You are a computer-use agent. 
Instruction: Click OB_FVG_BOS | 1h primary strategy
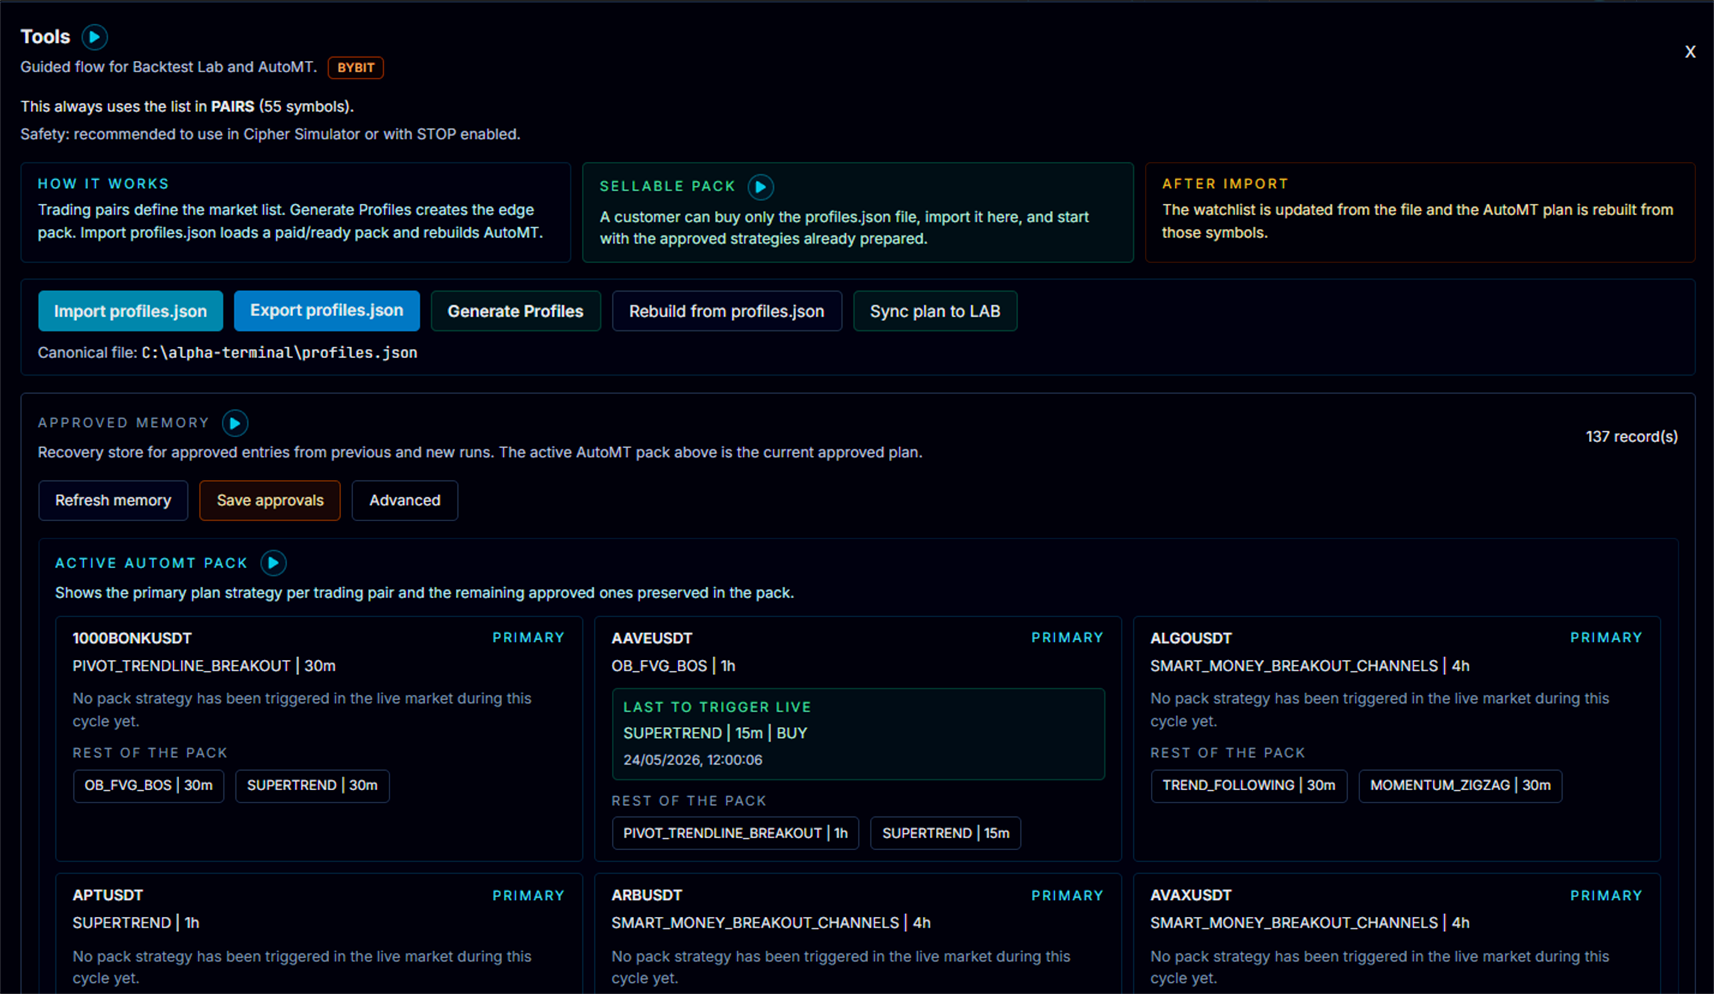tap(673, 666)
